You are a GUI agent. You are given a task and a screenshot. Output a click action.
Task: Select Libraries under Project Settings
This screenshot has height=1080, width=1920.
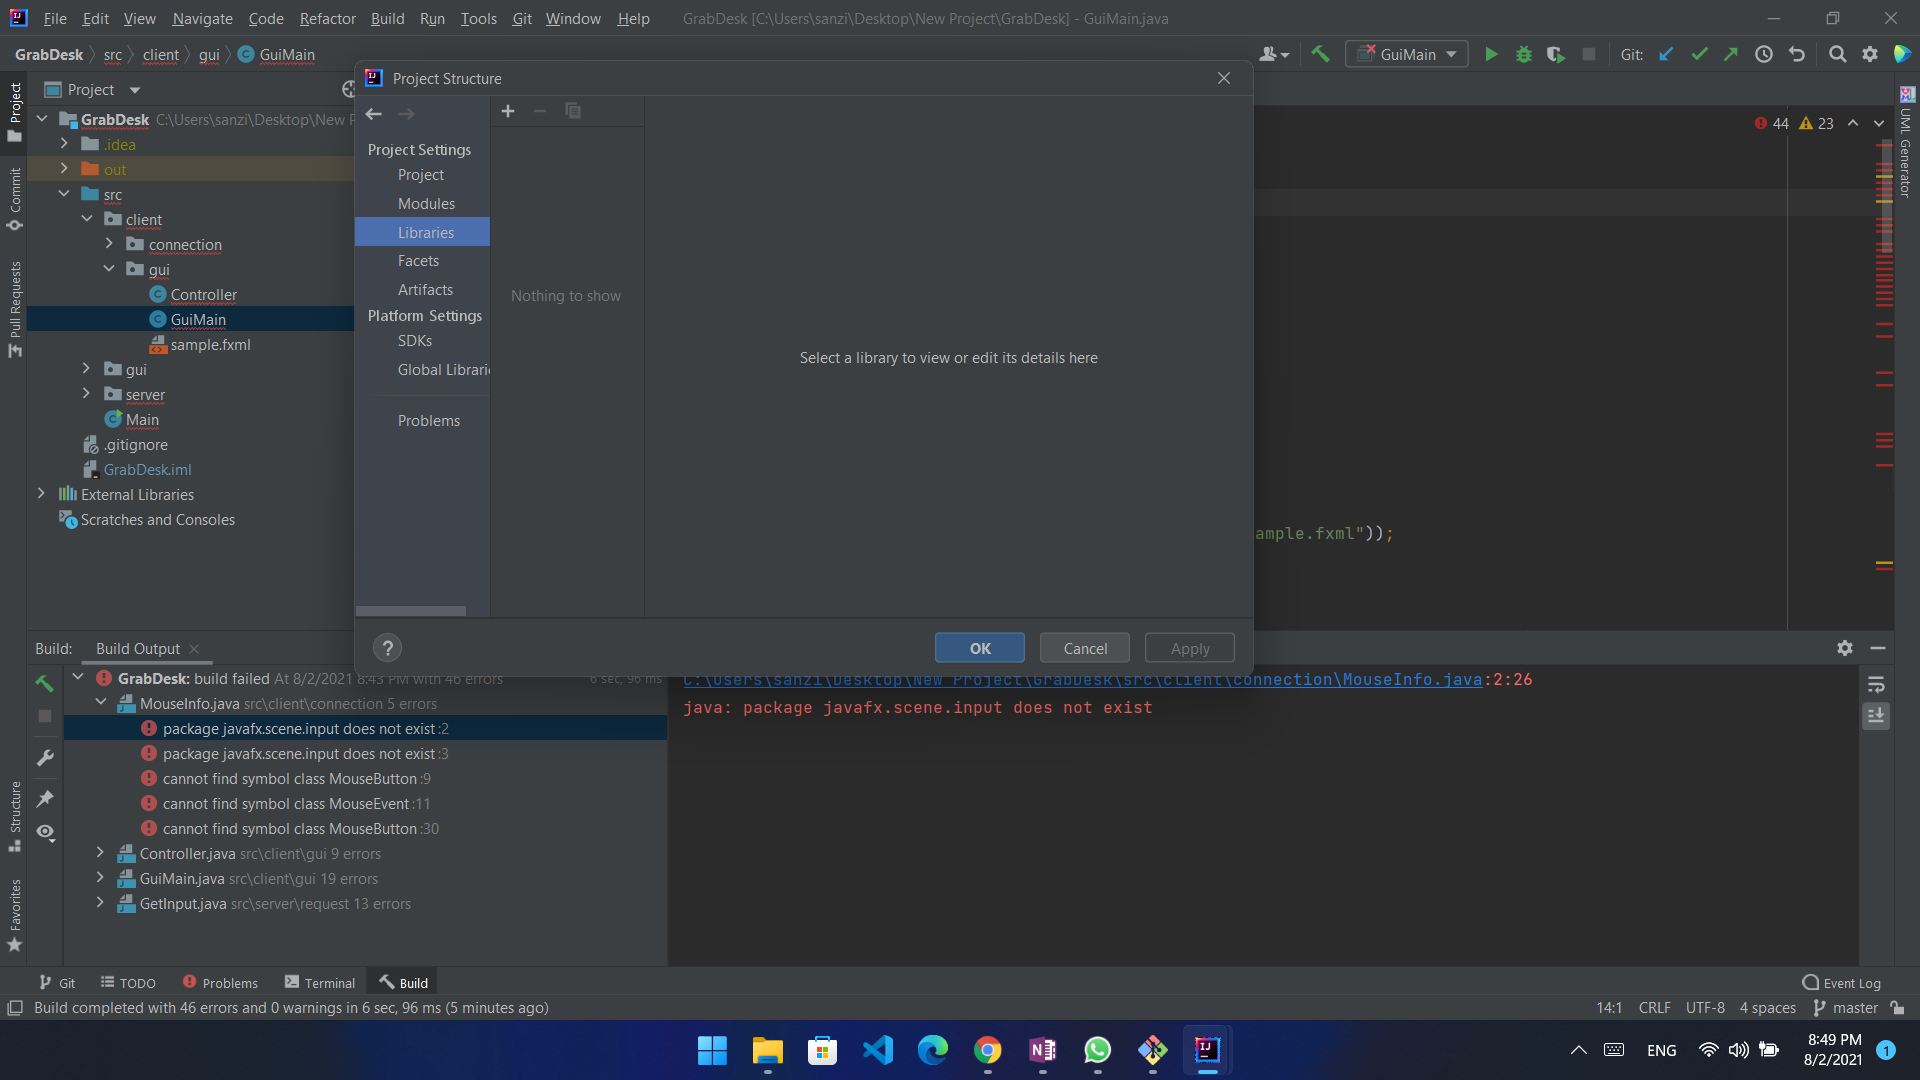tap(426, 231)
